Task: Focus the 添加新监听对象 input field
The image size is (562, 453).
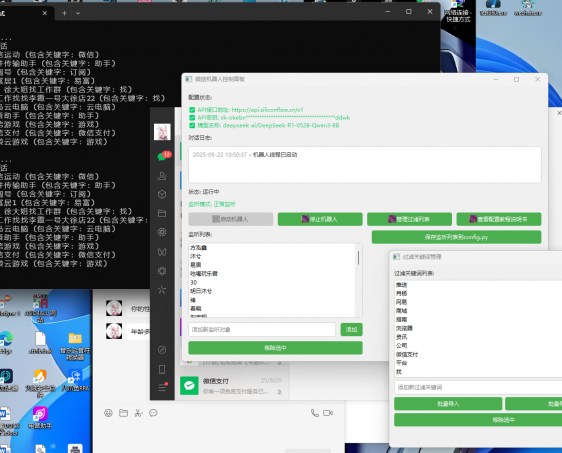Action: 262,329
